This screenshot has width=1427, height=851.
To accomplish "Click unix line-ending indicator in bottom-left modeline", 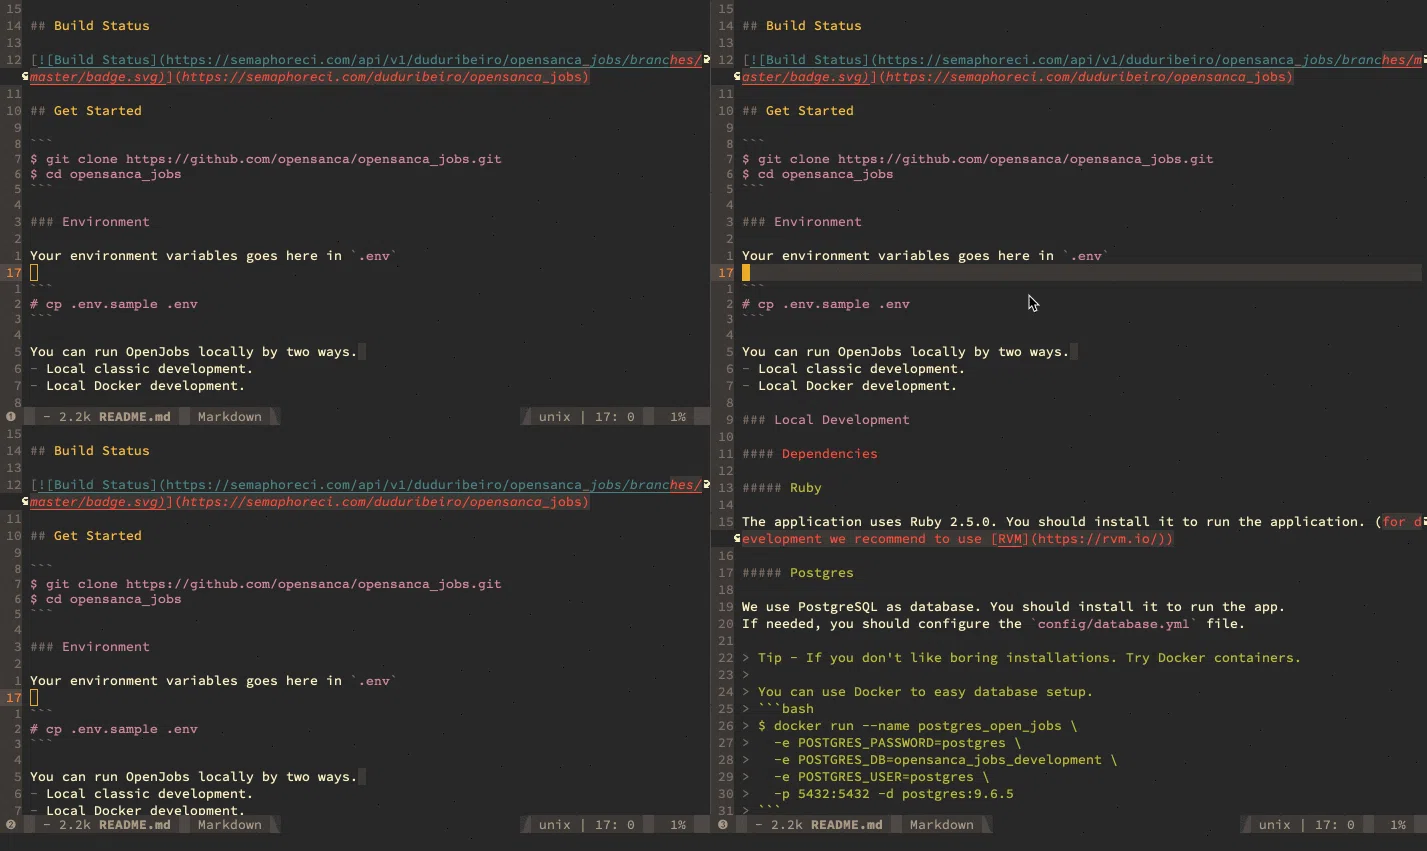I will (x=555, y=825).
